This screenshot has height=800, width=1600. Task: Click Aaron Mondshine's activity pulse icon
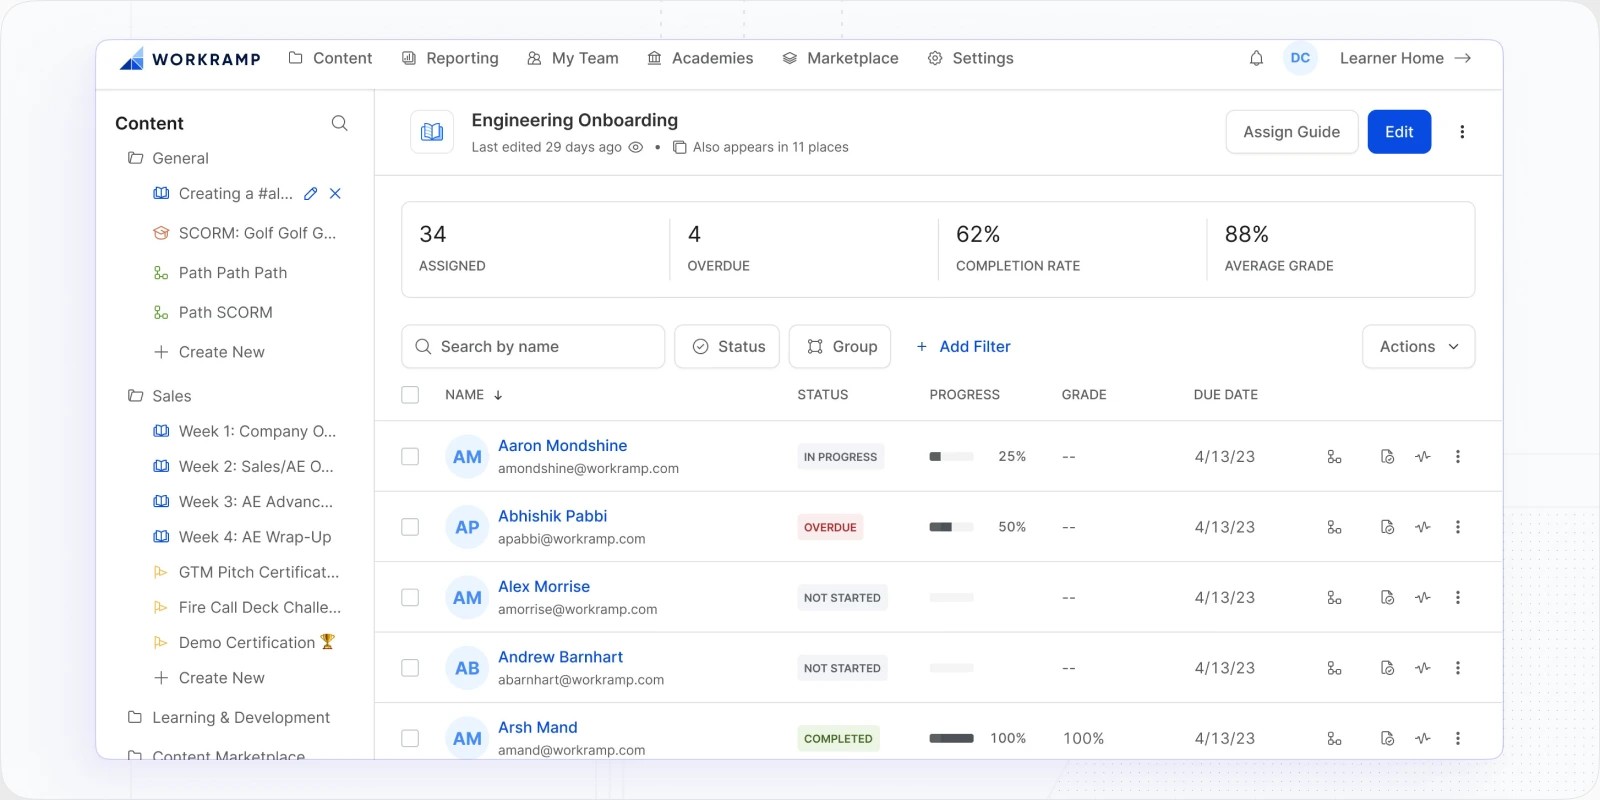[x=1423, y=457]
